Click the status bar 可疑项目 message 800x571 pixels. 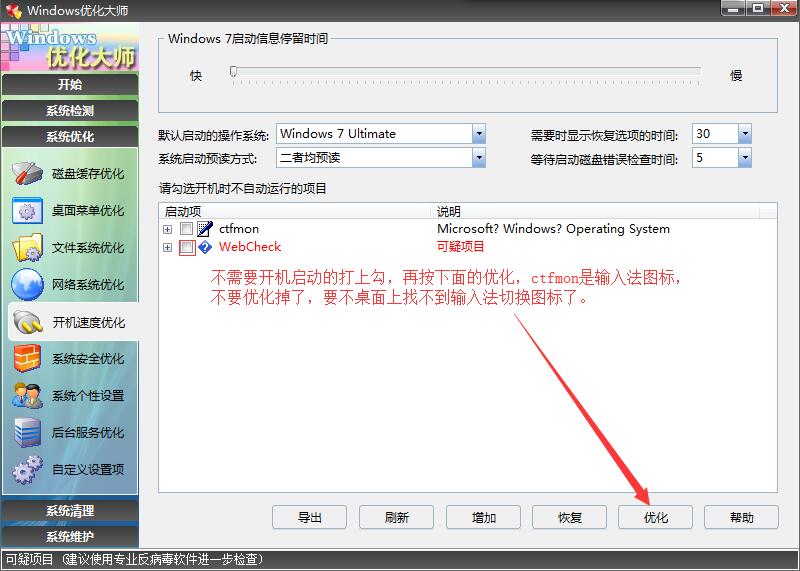[134, 559]
